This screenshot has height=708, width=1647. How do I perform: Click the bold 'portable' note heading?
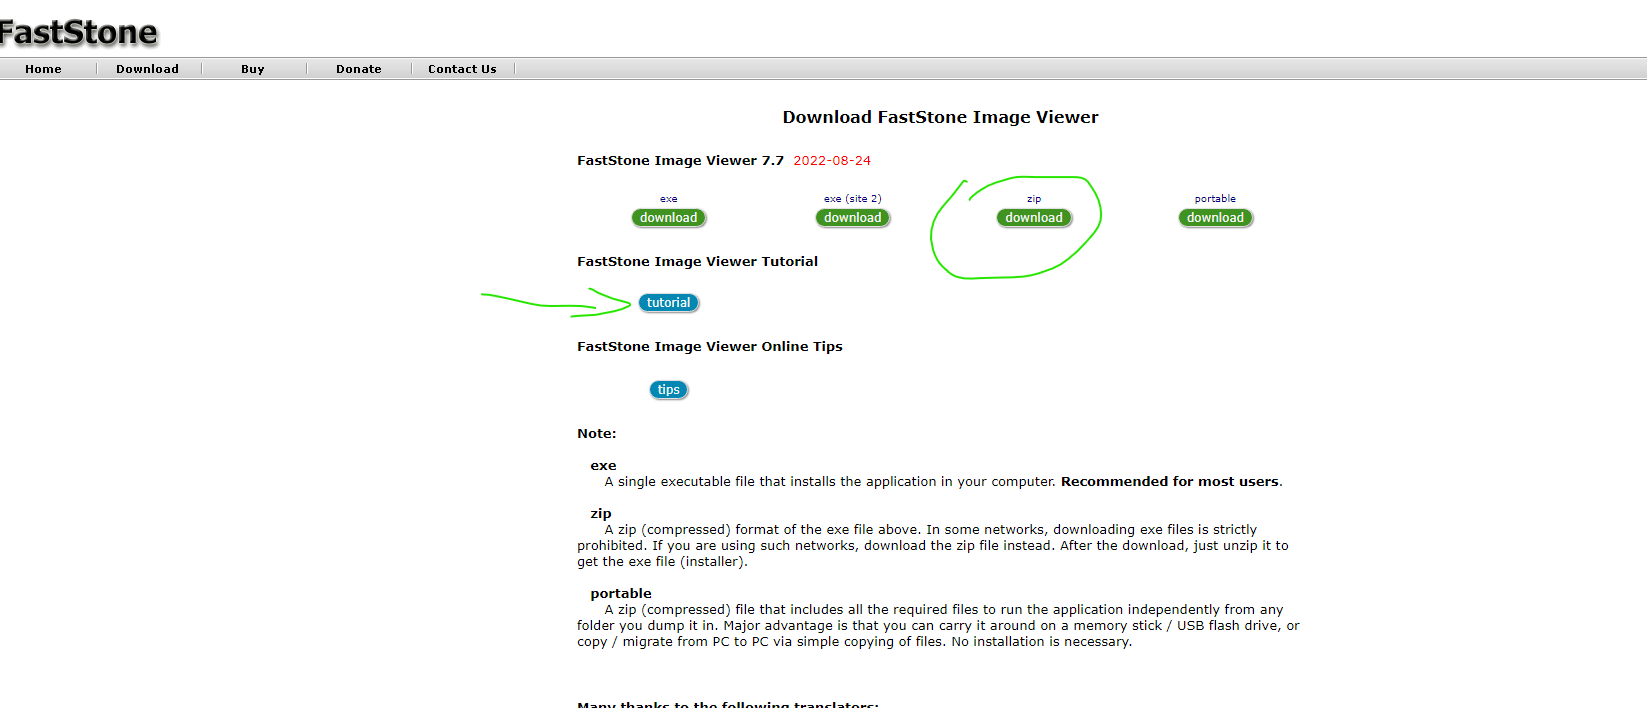(621, 593)
